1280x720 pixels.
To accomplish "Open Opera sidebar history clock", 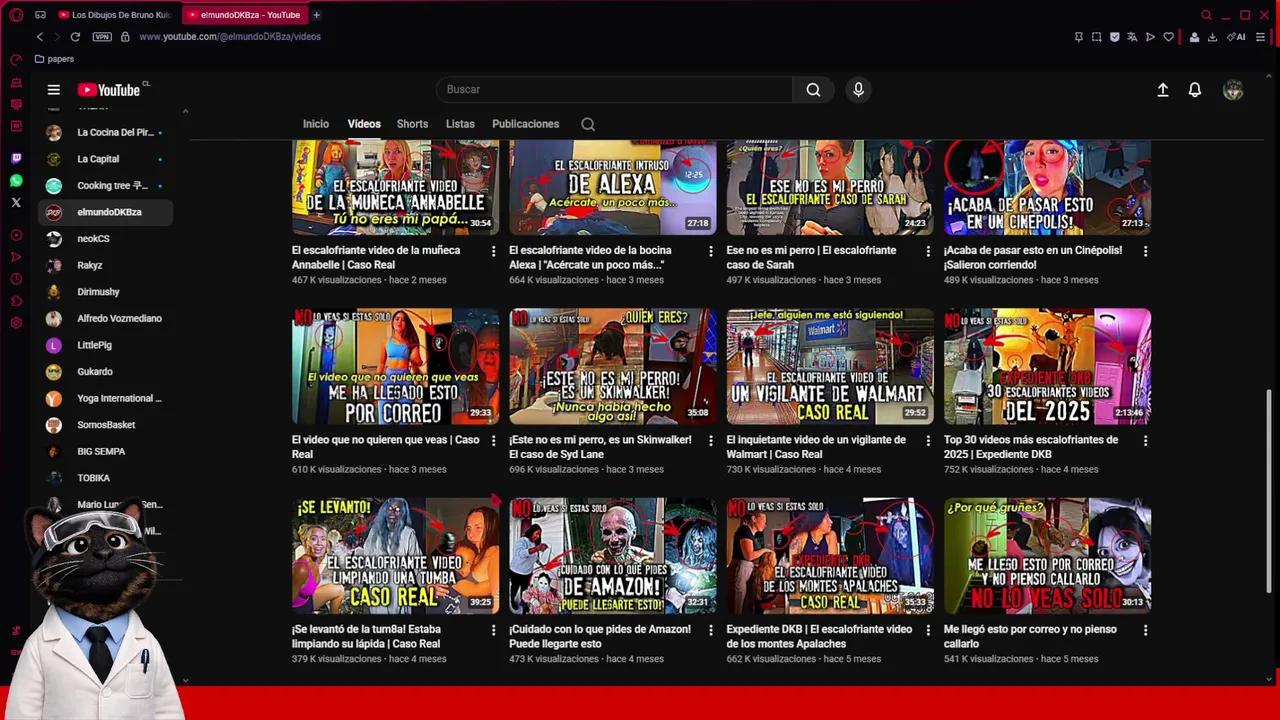I will [16, 279].
